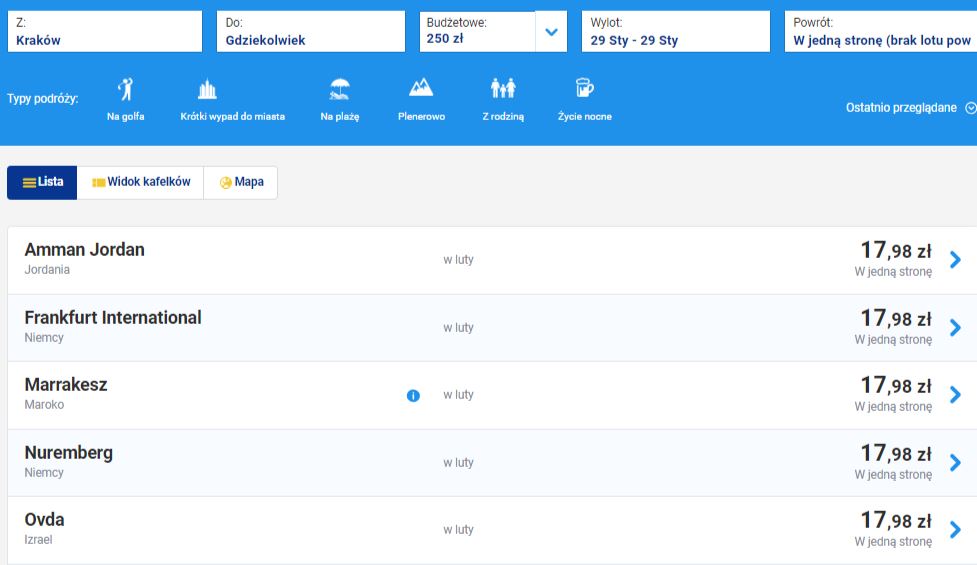Select the Na golfa label
The width and height of the screenshot is (977, 565).
tap(125, 116)
